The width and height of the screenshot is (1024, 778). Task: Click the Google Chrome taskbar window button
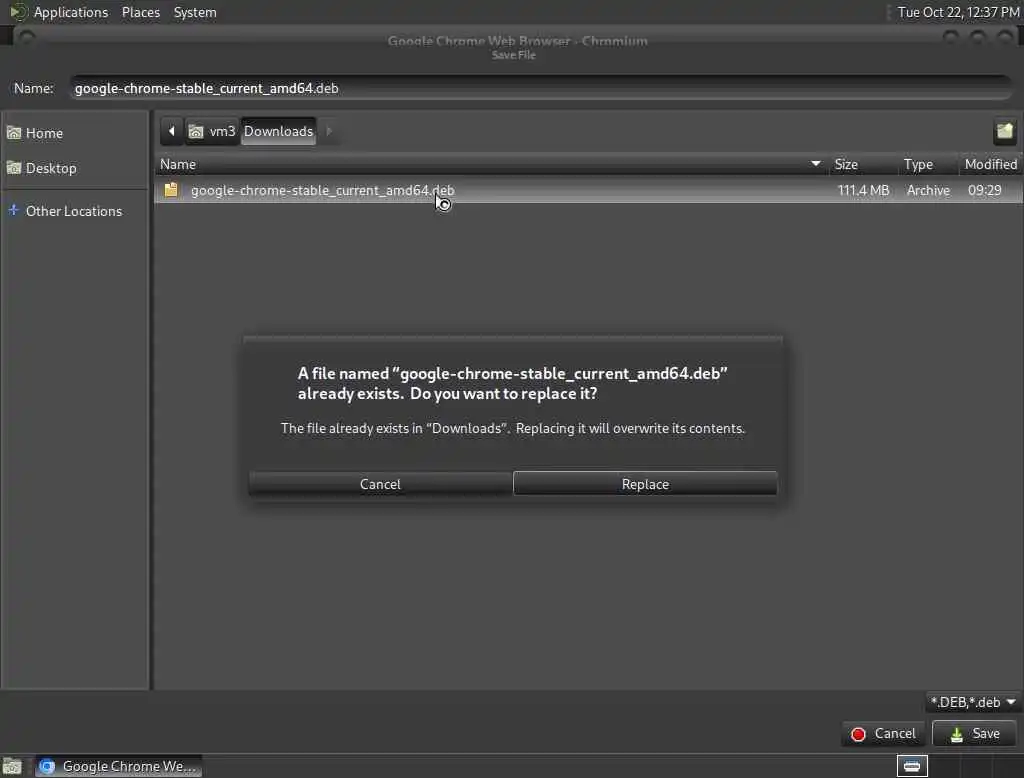(x=118, y=766)
